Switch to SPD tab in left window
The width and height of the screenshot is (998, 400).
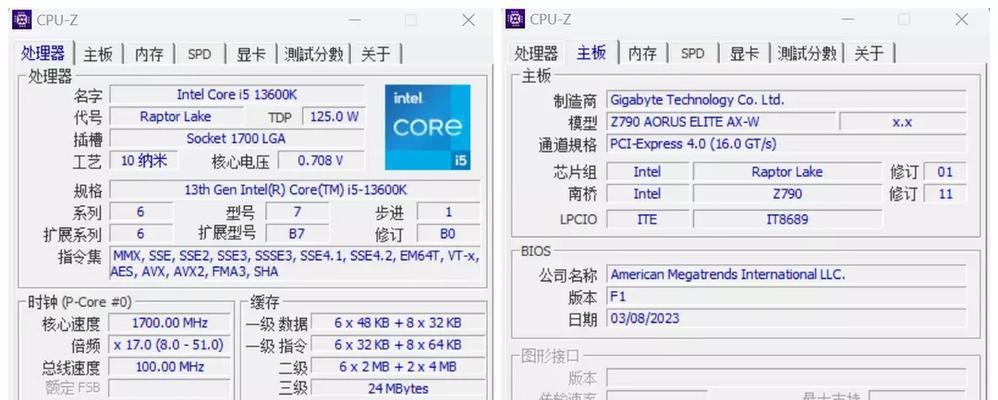199,54
